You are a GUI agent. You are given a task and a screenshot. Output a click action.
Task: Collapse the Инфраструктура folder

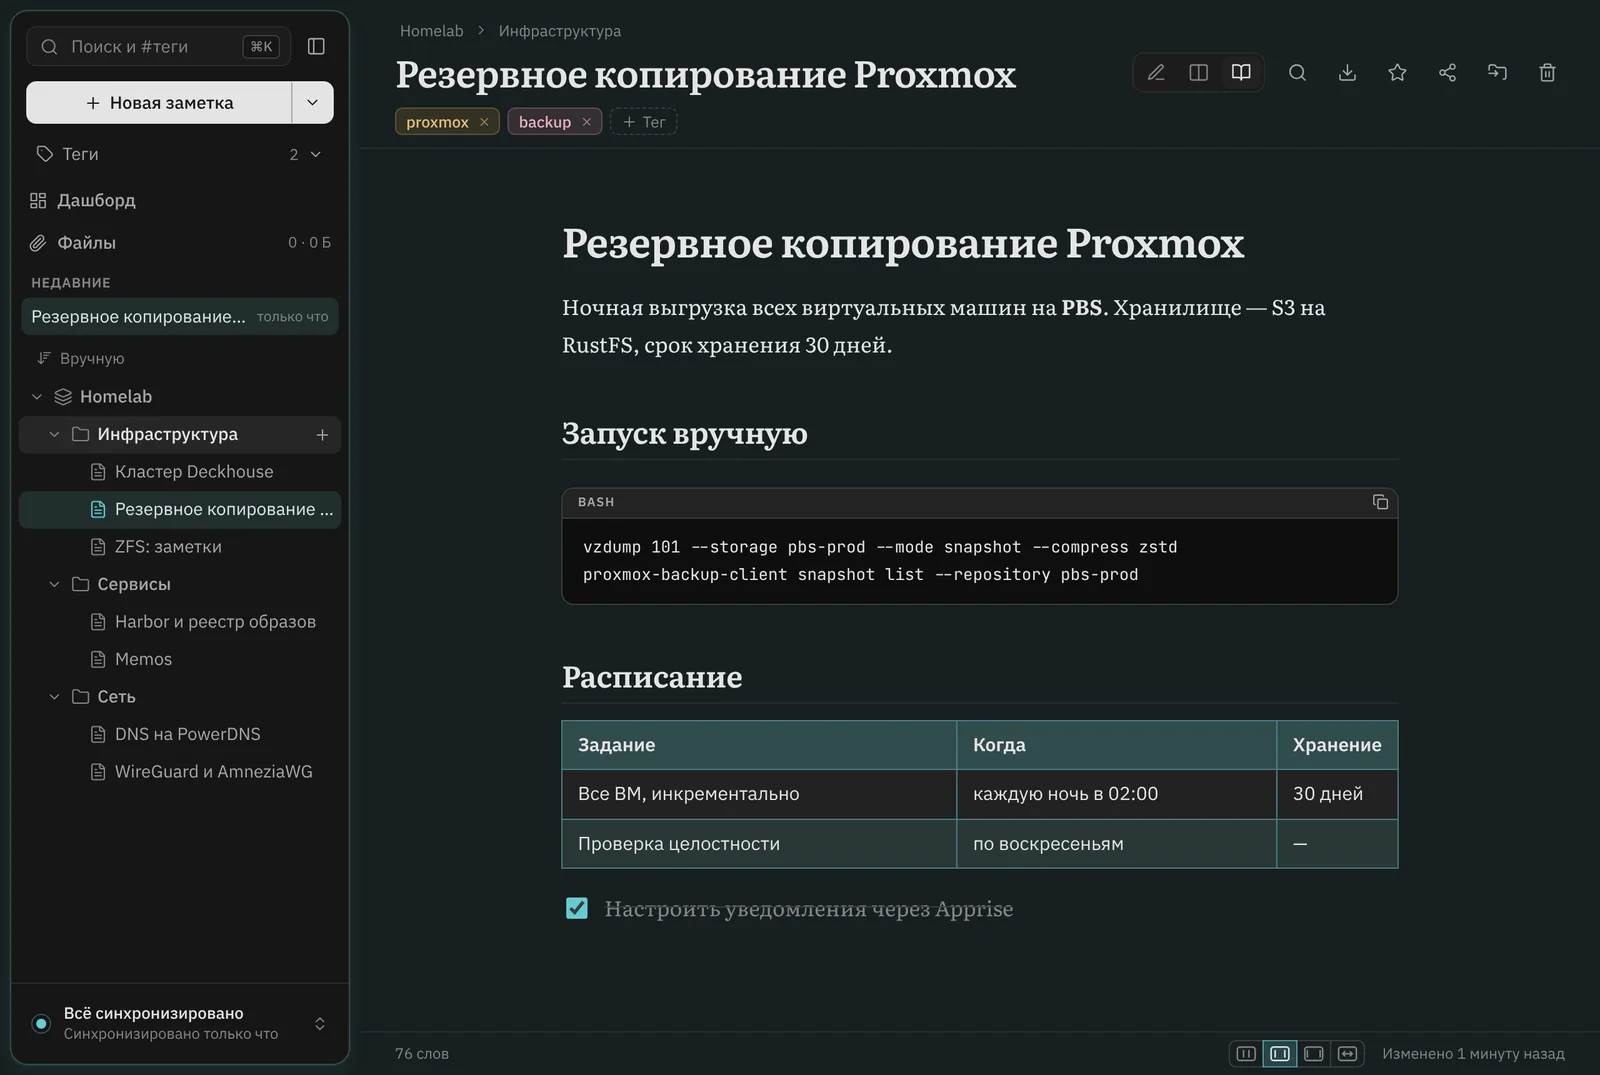[x=54, y=435]
